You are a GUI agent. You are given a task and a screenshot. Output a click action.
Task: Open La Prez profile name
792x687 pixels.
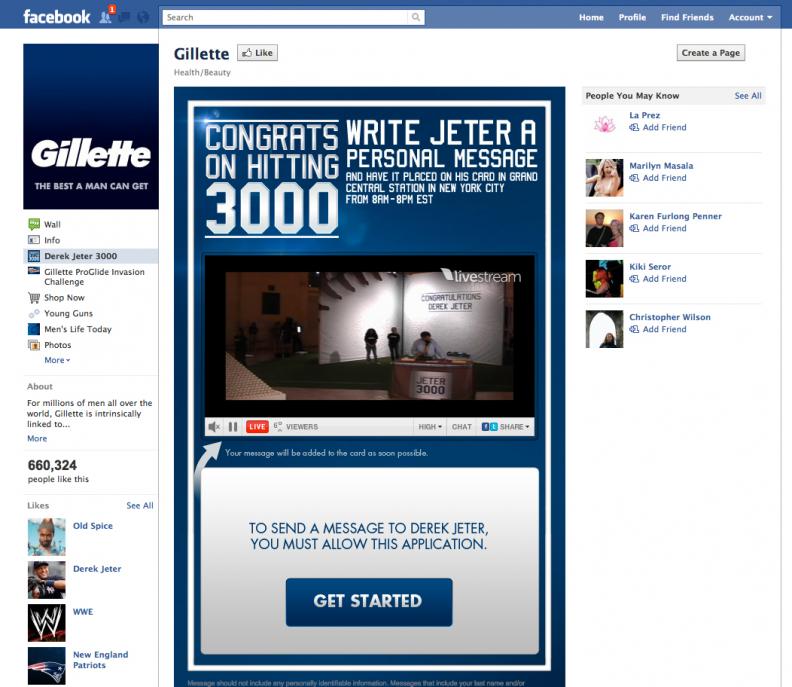(x=645, y=115)
